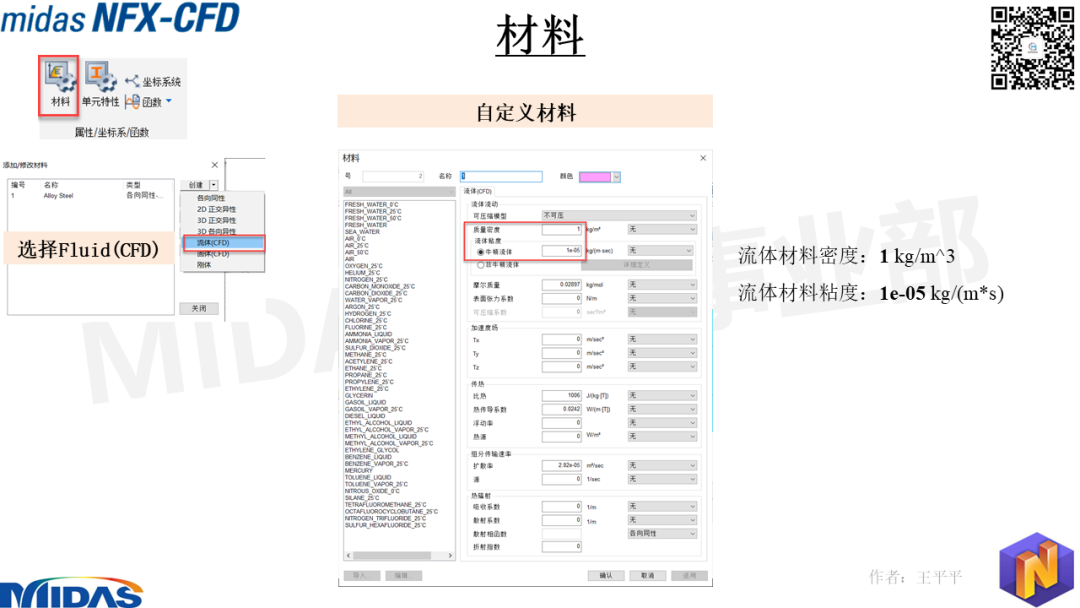
Task: Open the 表面张力系数 function dropdown
Action: (662, 298)
